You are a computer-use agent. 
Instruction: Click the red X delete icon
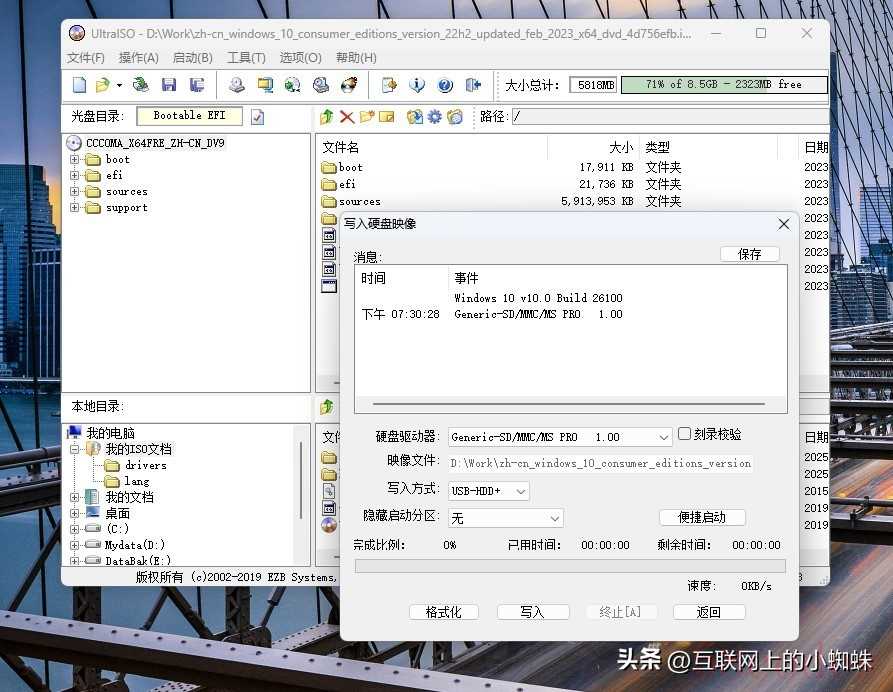tap(347, 117)
